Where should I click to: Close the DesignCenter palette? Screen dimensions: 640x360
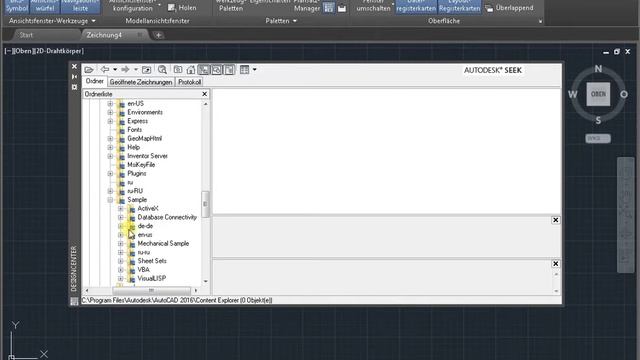tap(74, 66)
